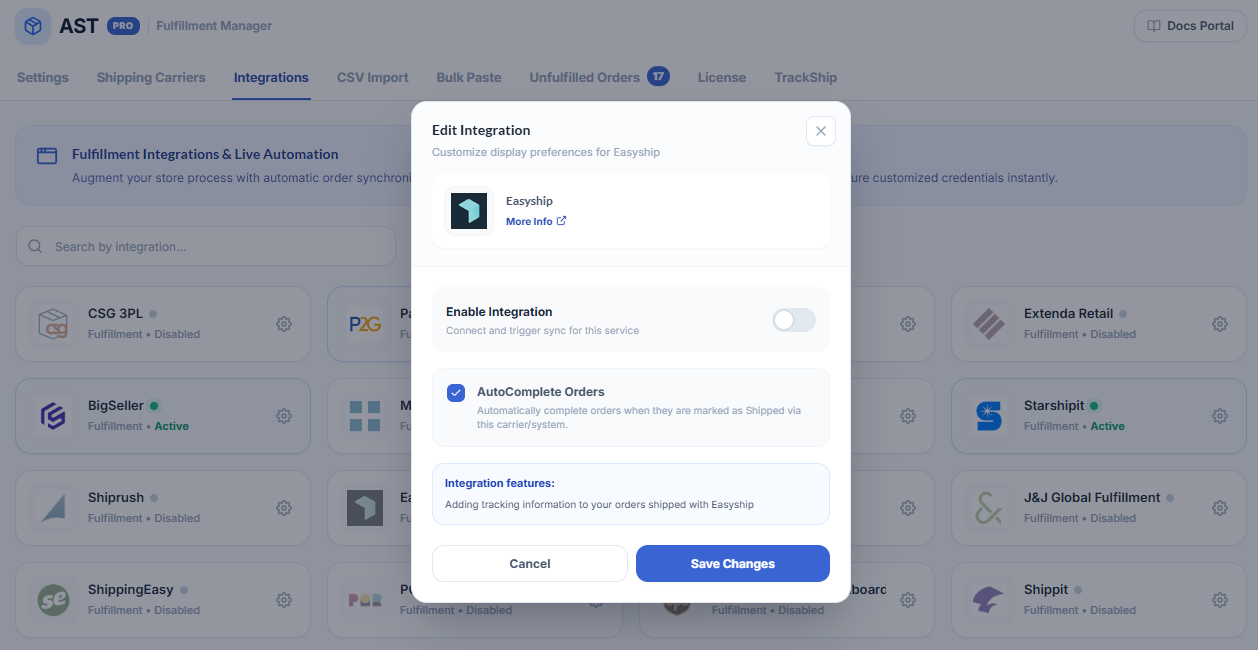Viewport: 1258px width, 650px height.
Task: Click the Save Changes button
Action: pos(733,563)
